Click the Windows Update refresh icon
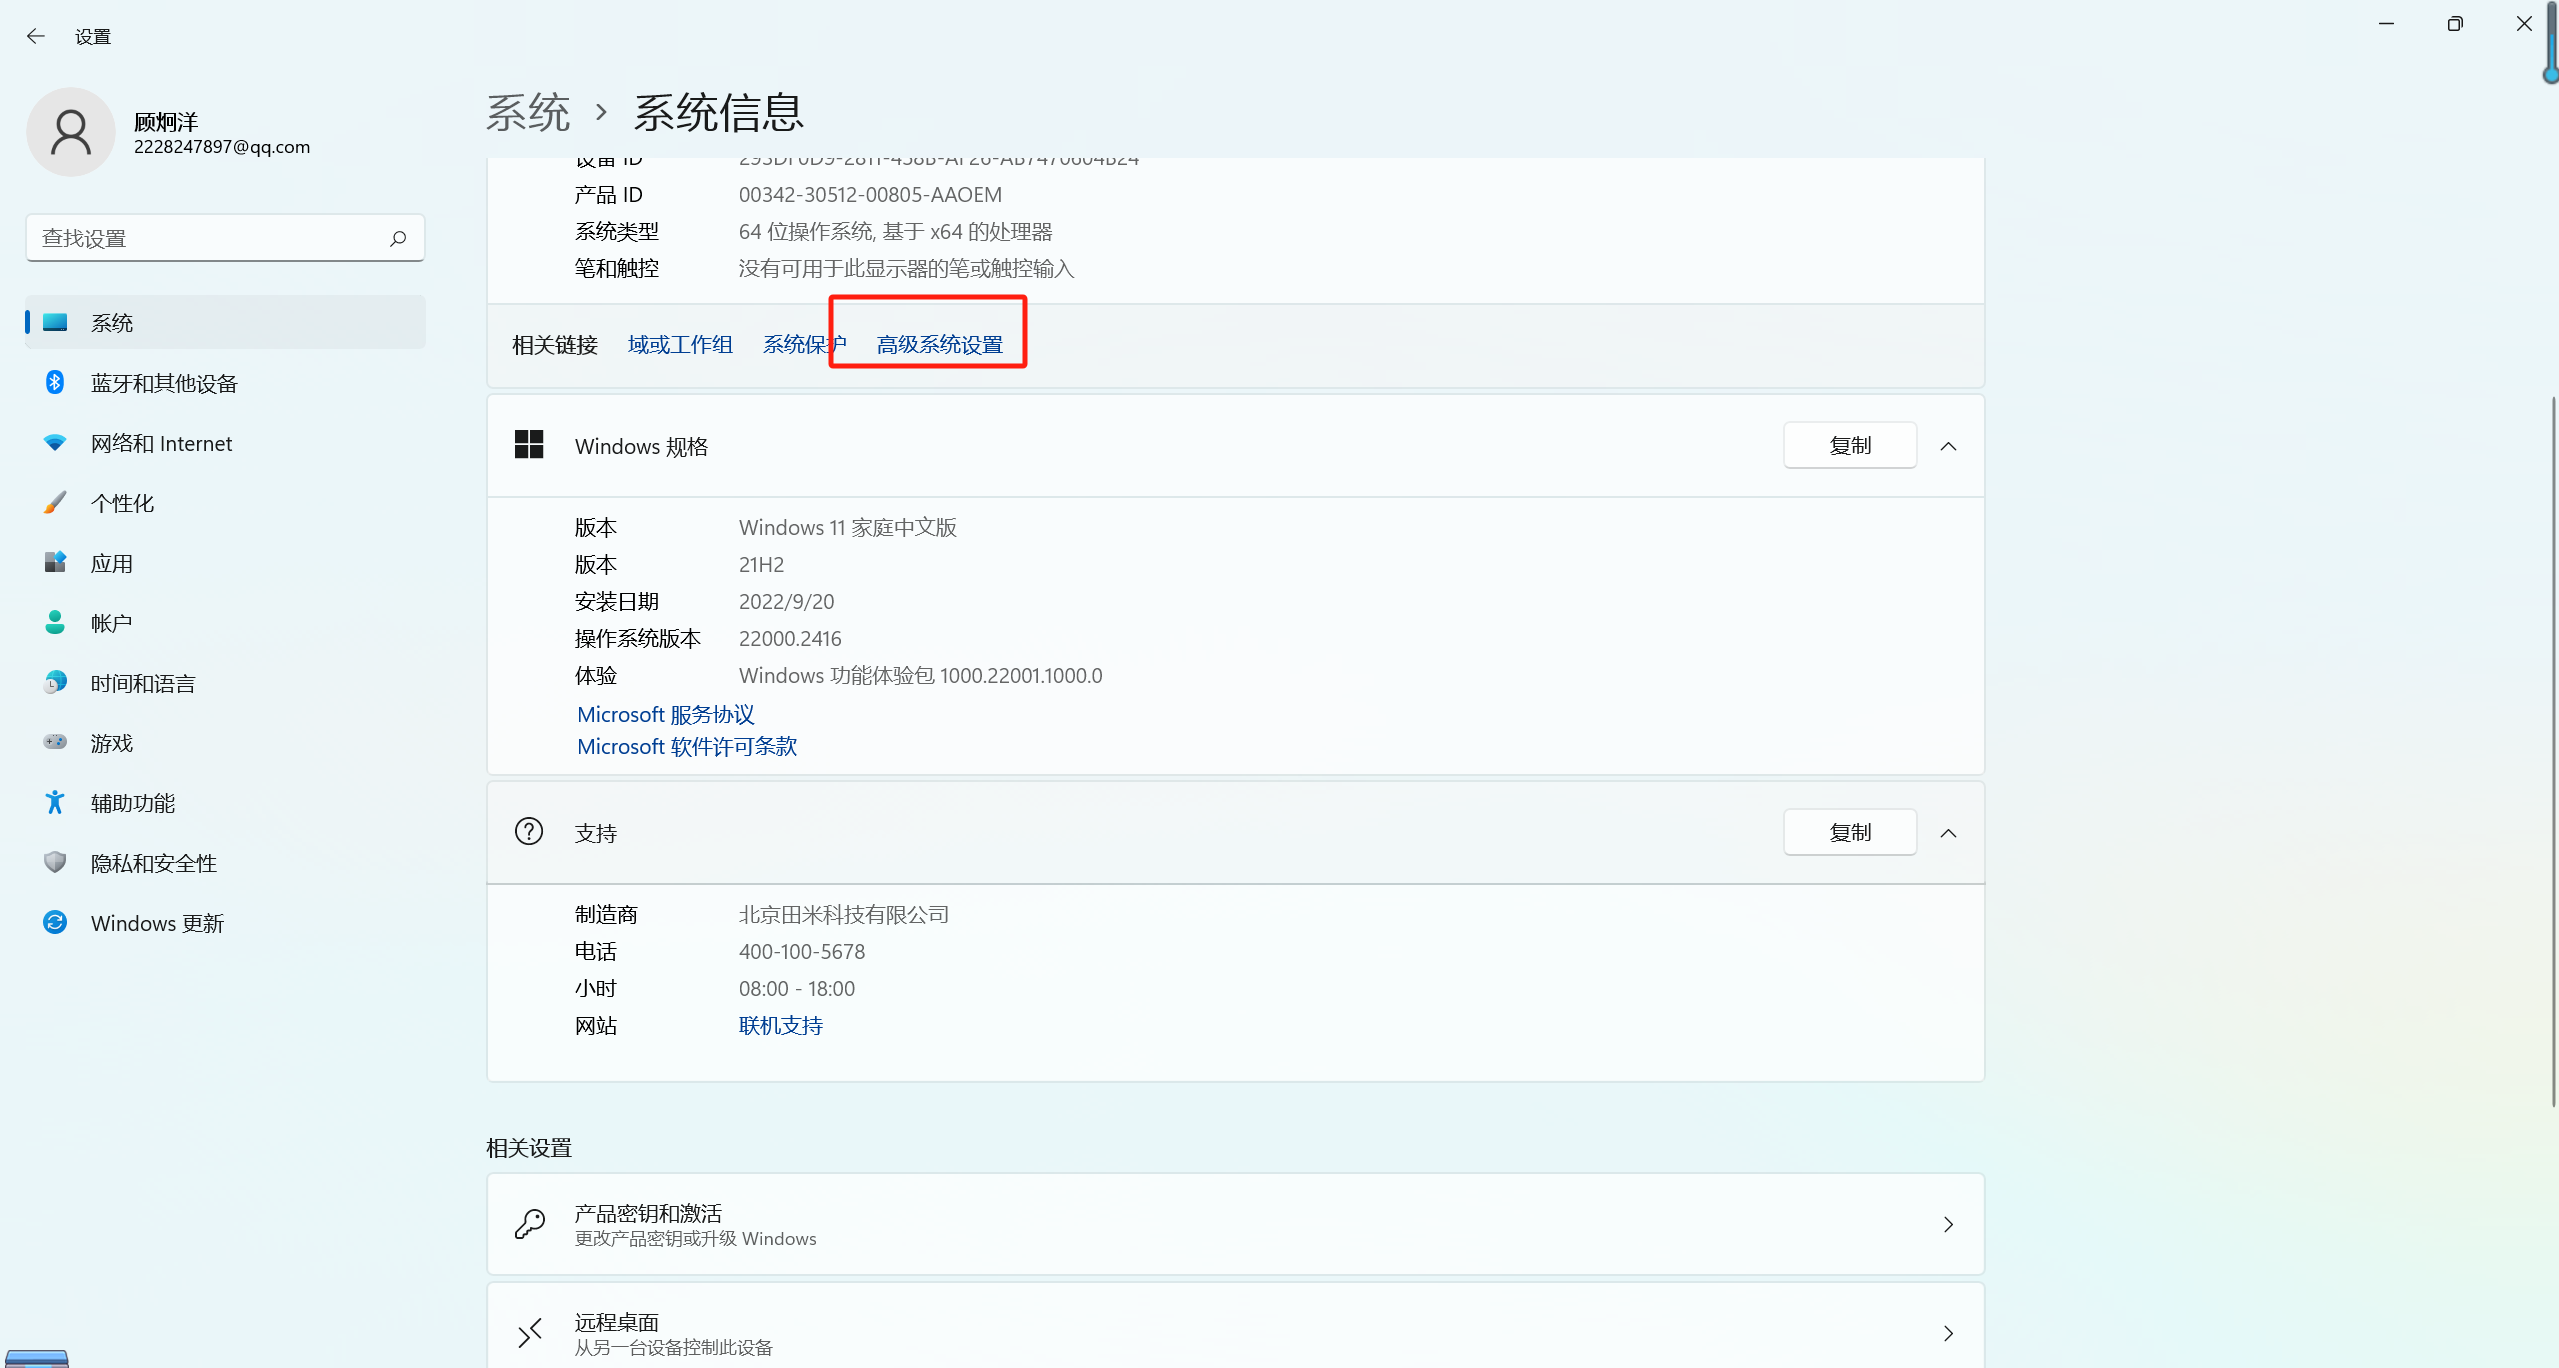 point(55,922)
